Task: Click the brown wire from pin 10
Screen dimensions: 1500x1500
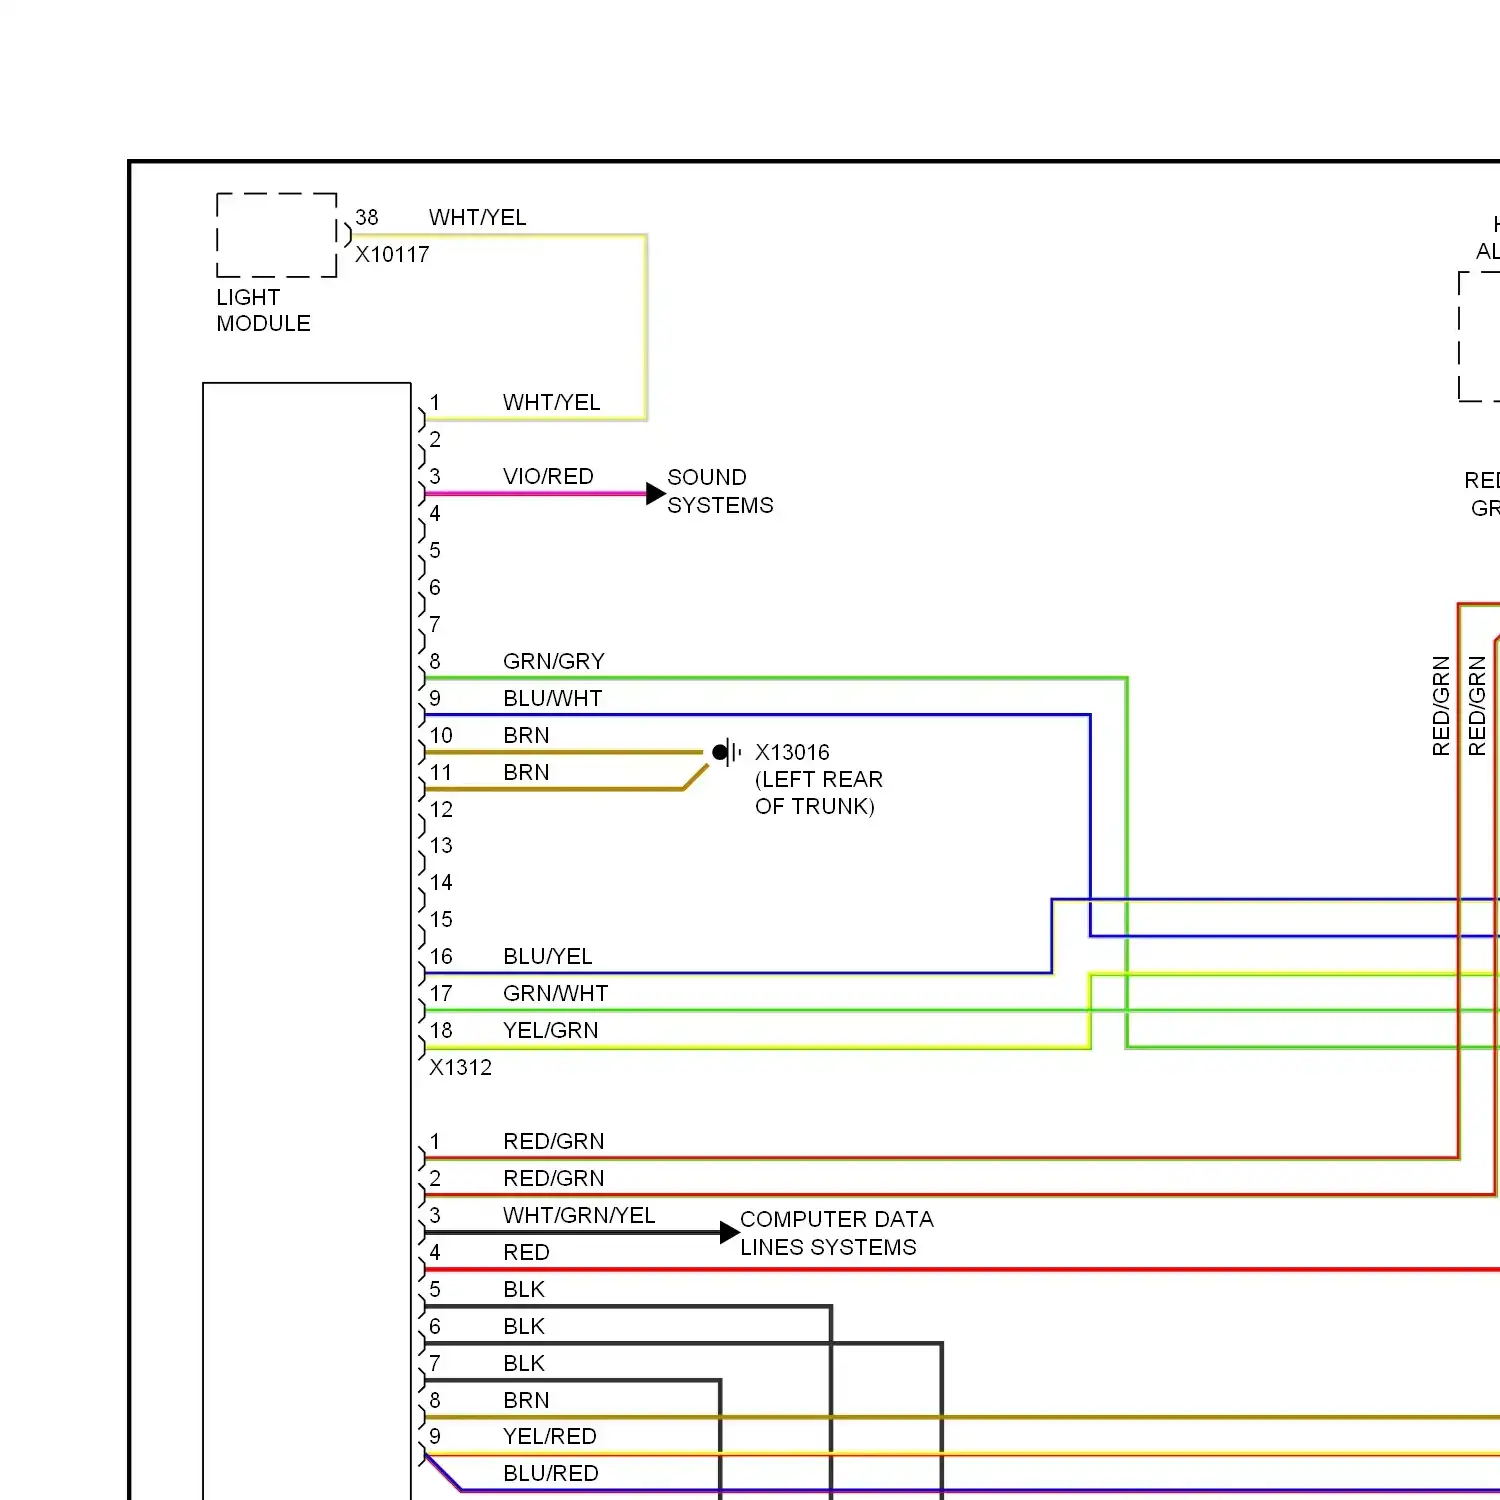Action: (x=564, y=752)
